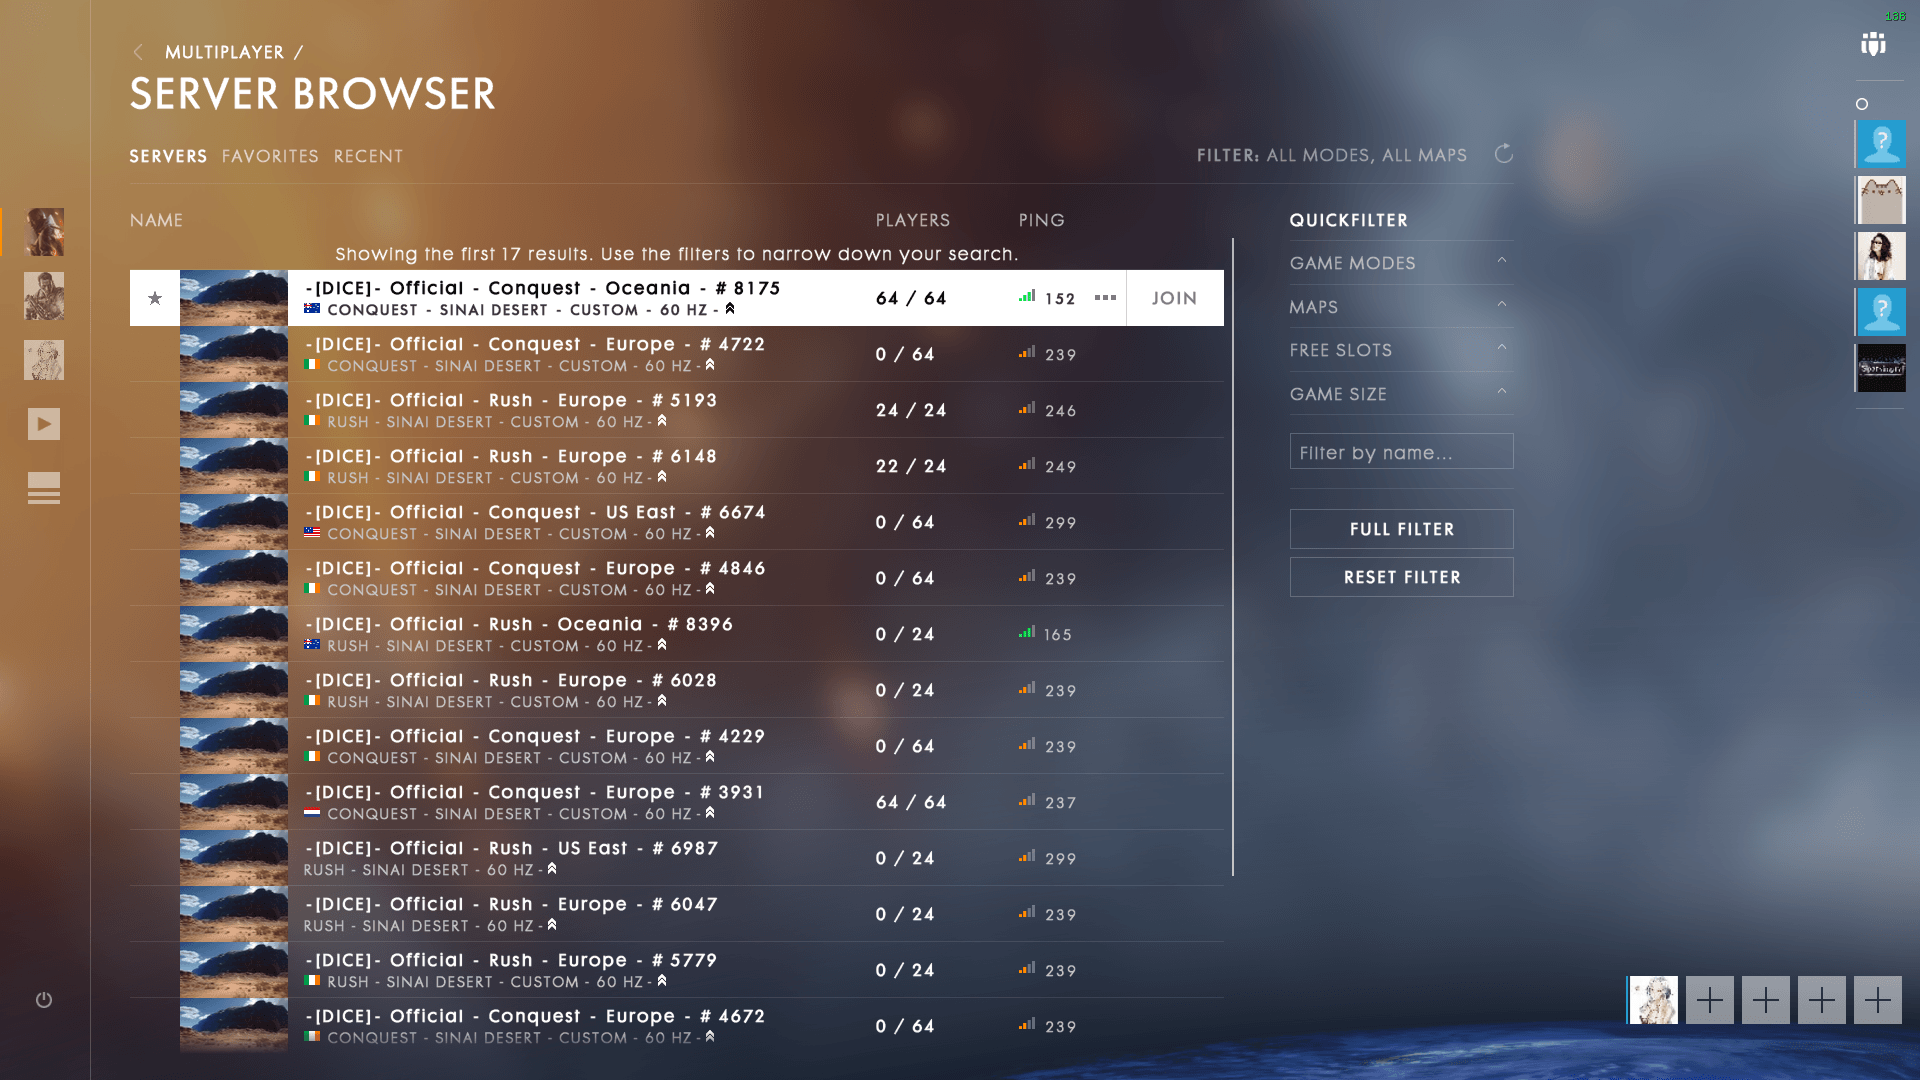1920x1080 pixels.
Task: Click the Join button for Oceania #8175
Action: pos(1174,298)
